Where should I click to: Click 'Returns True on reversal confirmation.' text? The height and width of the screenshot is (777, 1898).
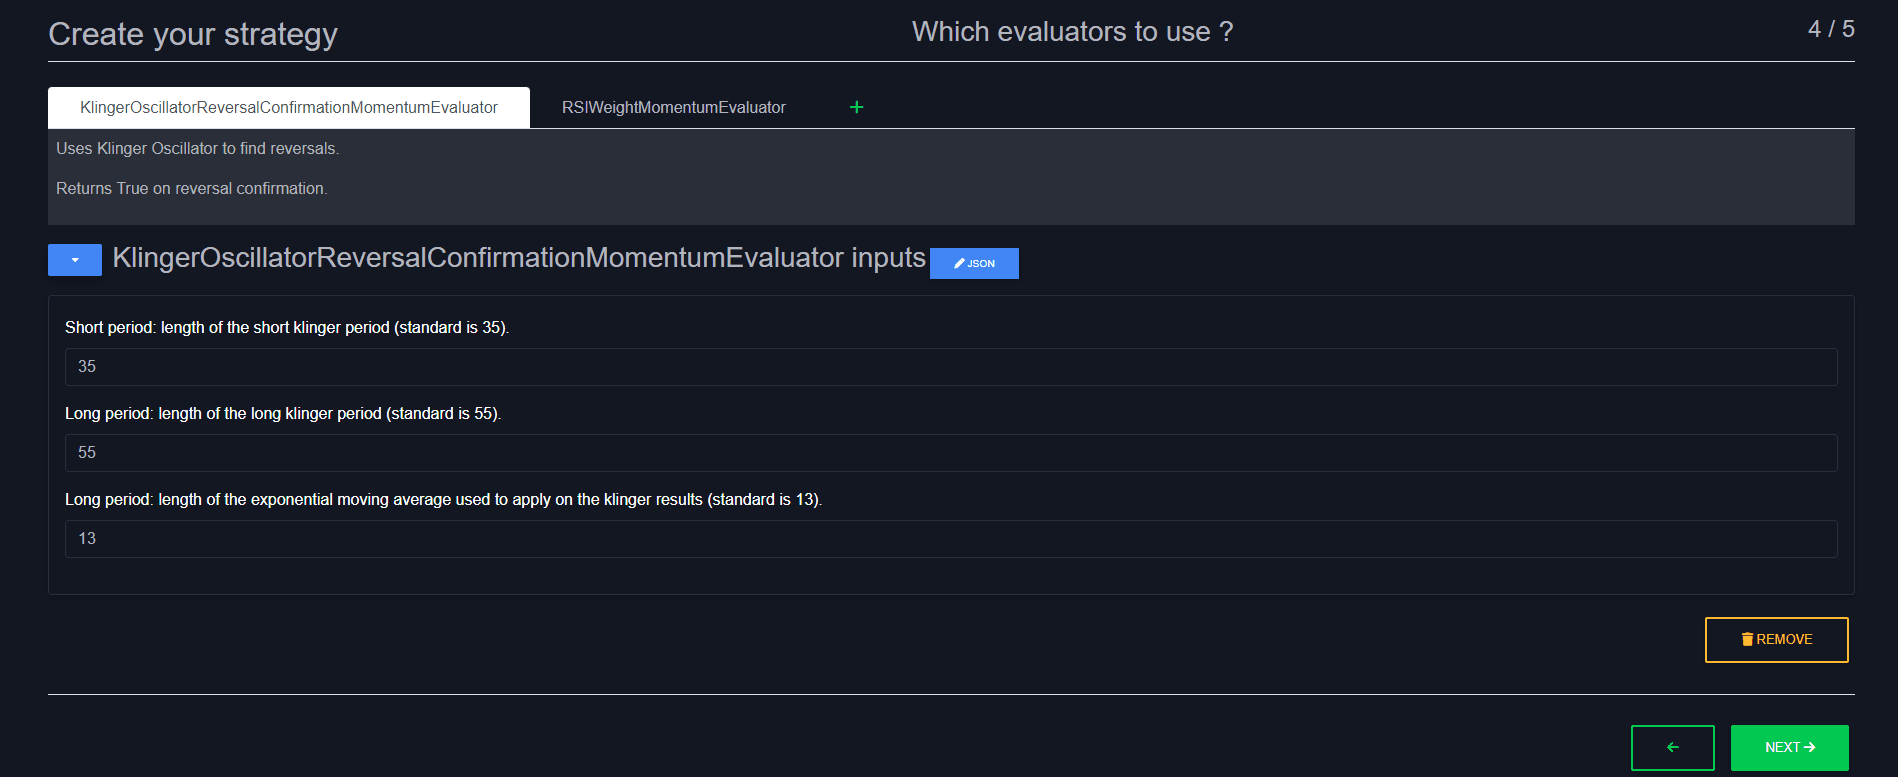tap(191, 188)
